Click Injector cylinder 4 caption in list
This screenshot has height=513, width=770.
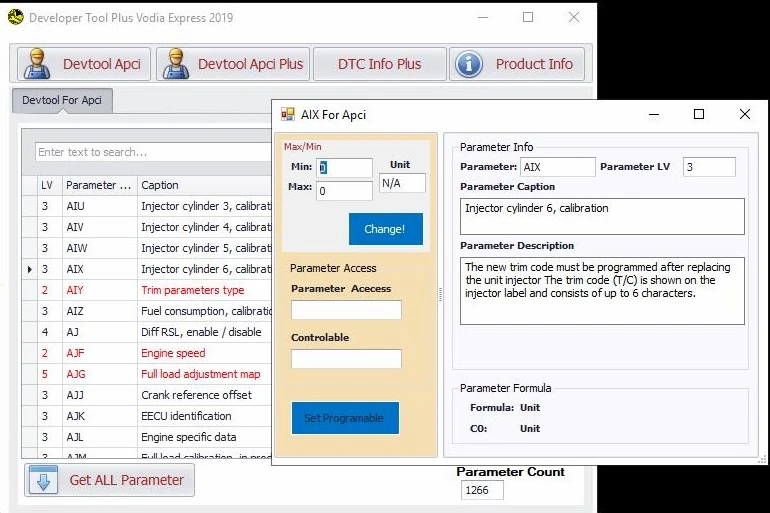pyautogui.click(x=206, y=227)
